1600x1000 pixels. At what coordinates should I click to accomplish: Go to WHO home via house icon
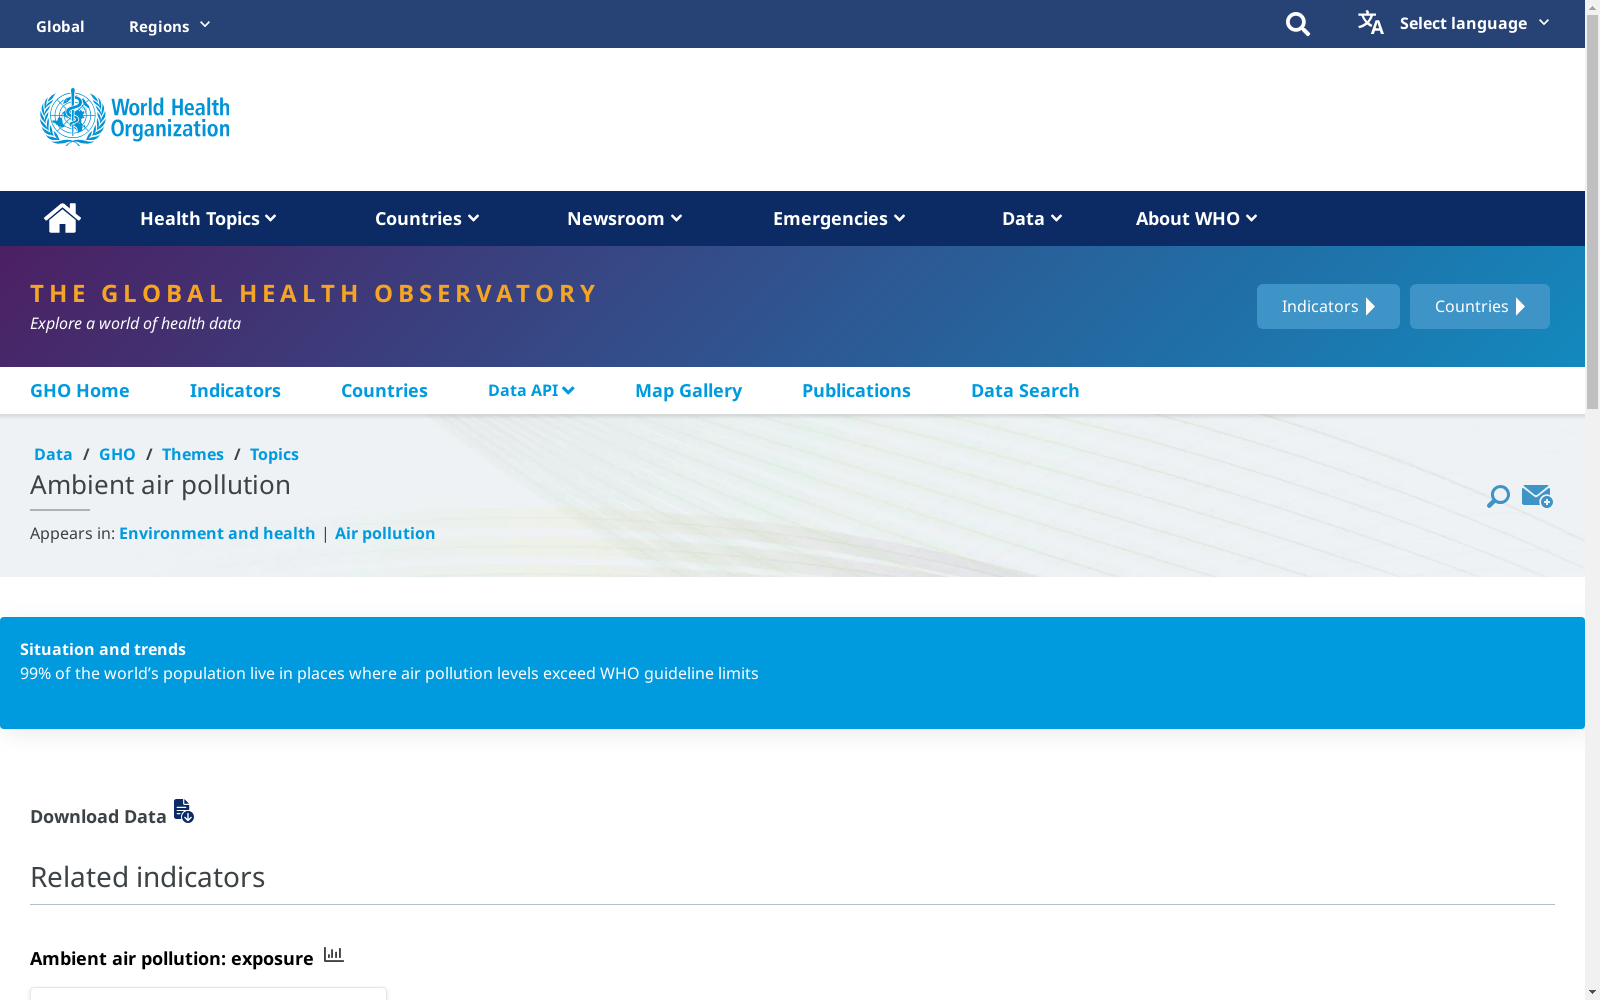62,218
